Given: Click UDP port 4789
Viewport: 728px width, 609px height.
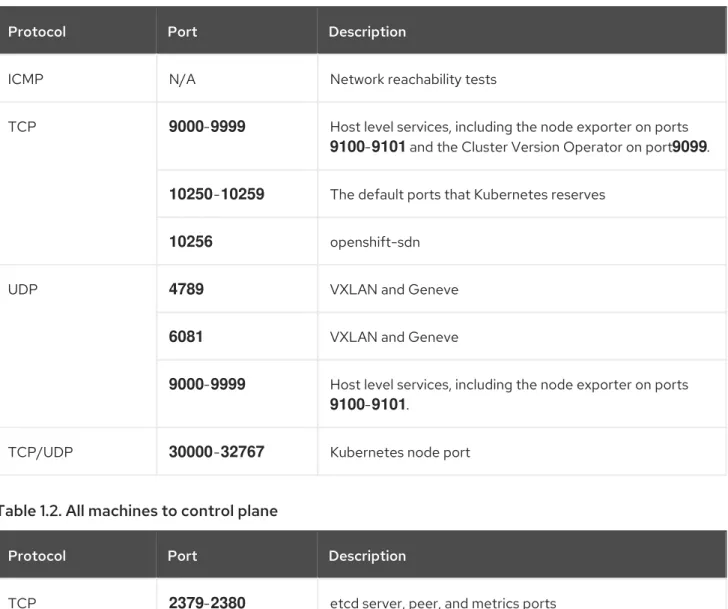Looking at the screenshot, I should tap(186, 289).
